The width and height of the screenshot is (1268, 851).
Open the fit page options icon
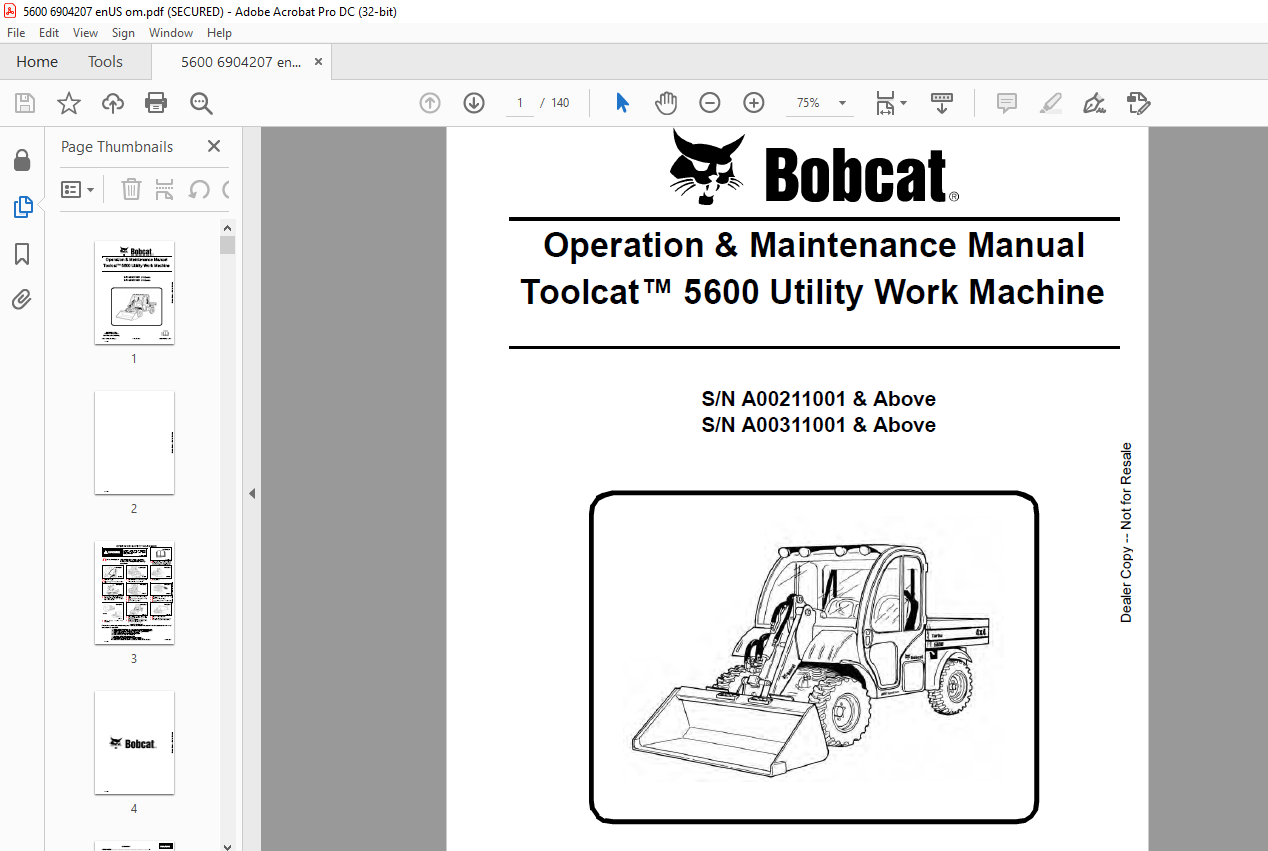pos(890,103)
